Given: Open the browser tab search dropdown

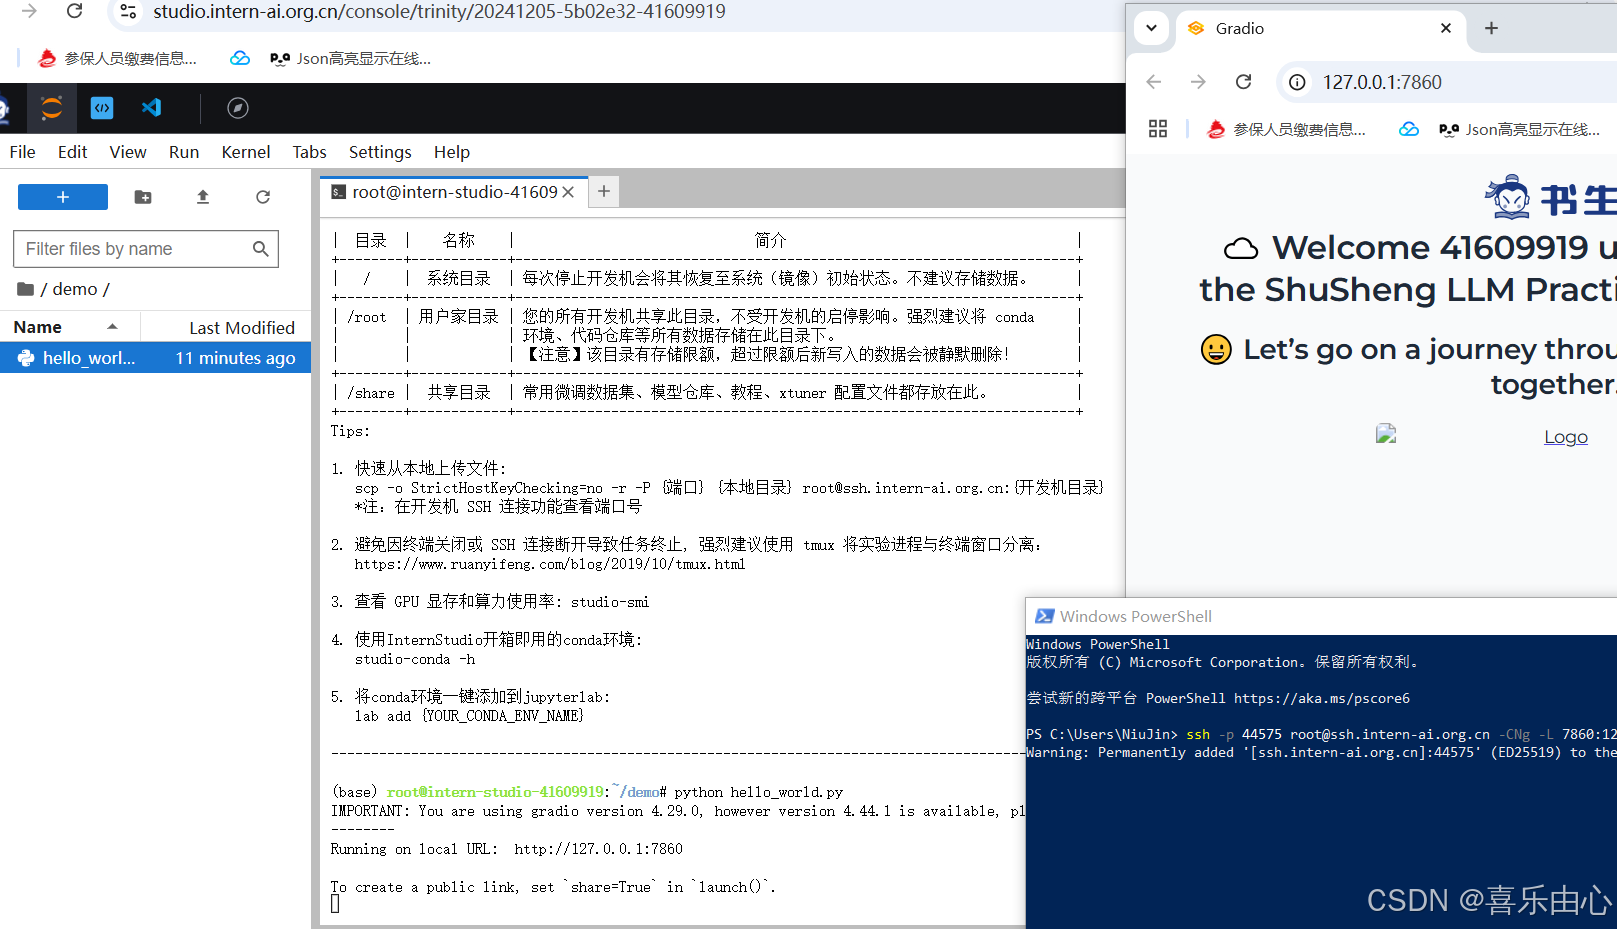Looking at the screenshot, I should pyautogui.click(x=1151, y=29).
